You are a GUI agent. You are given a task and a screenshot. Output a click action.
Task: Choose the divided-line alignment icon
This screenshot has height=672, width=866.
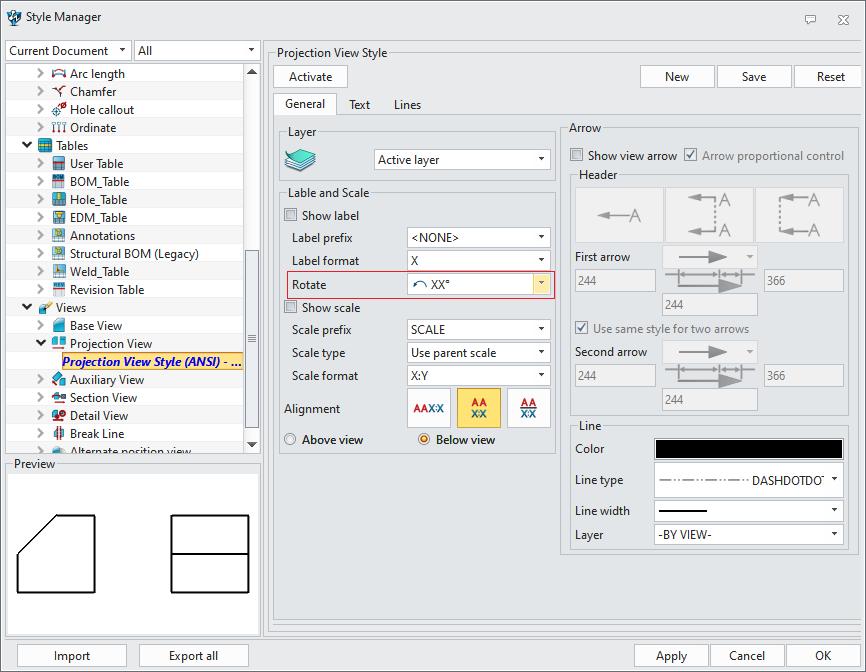[529, 409]
